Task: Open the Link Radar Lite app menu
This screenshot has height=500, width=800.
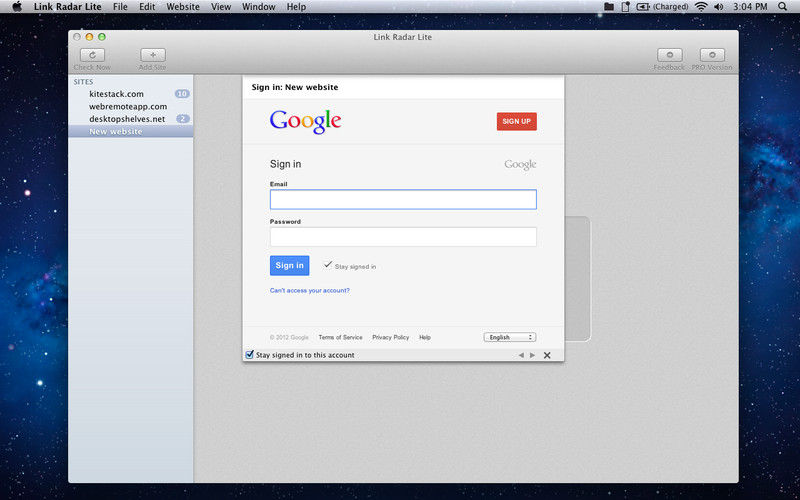Action: [67, 7]
